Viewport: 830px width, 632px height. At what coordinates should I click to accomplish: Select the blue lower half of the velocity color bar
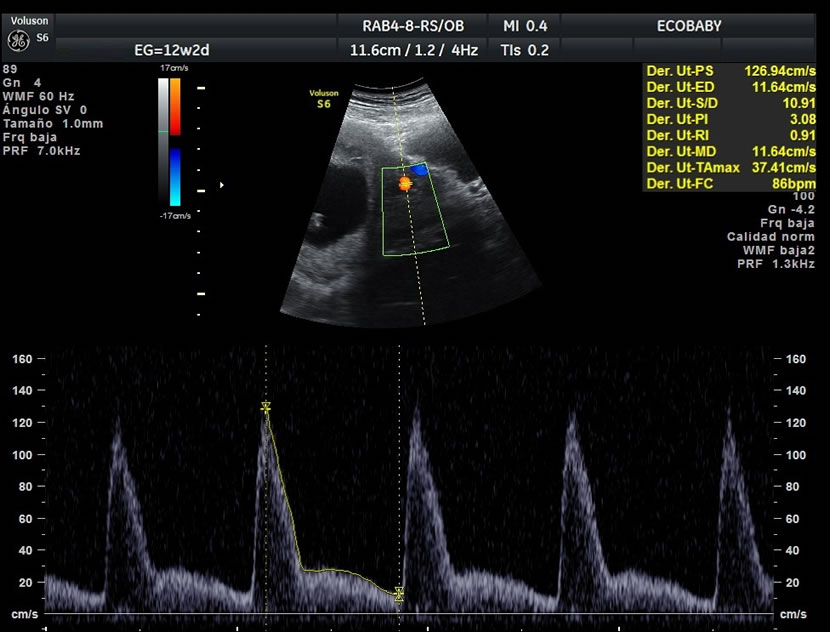pyautogui.click(x=175, y=177)
